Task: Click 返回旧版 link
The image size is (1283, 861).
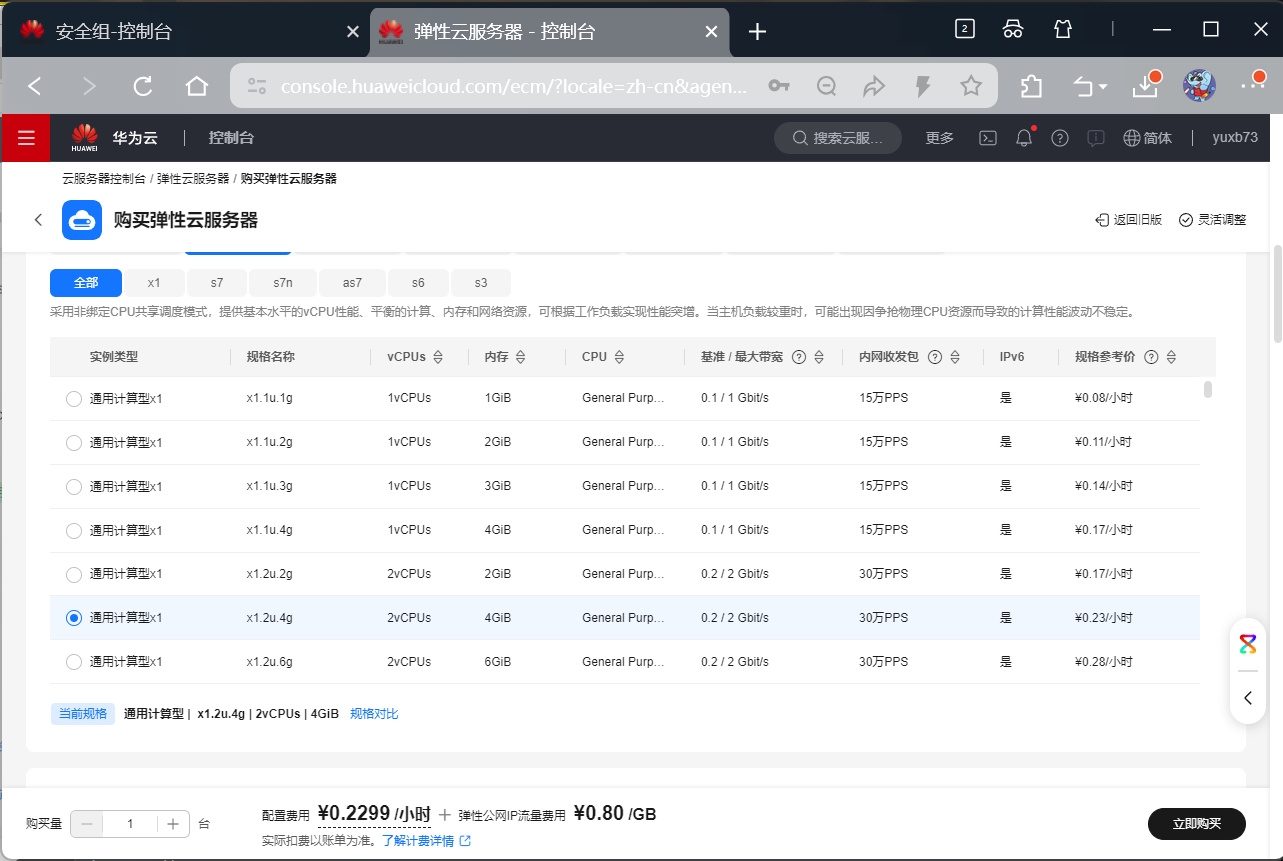Action: coord(1129,220)
